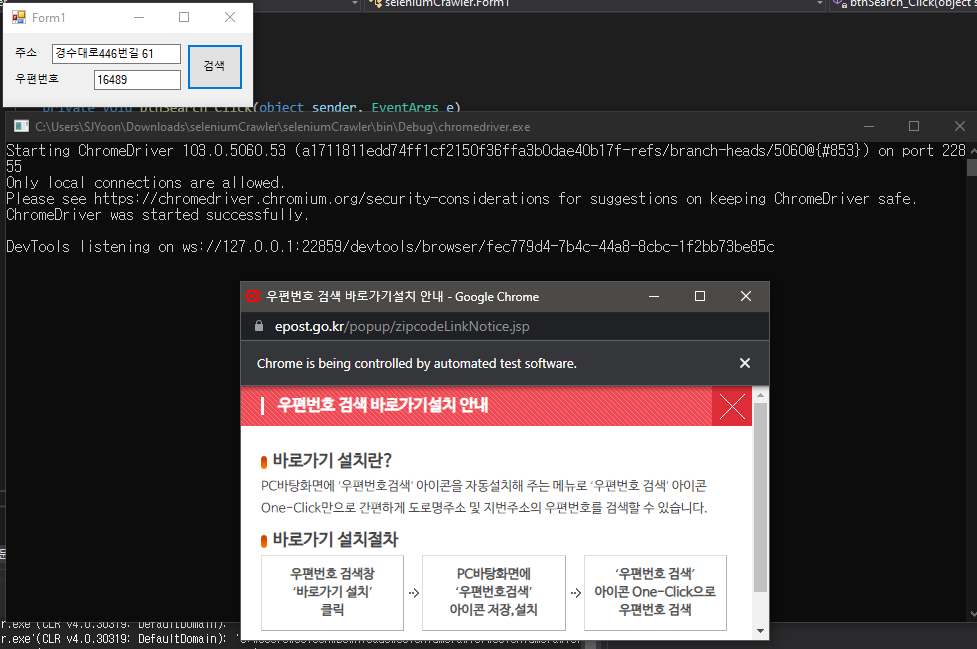The image size is (977, 649).
Task: Click the 주소 address input field
Action: [x=117, y=54]
